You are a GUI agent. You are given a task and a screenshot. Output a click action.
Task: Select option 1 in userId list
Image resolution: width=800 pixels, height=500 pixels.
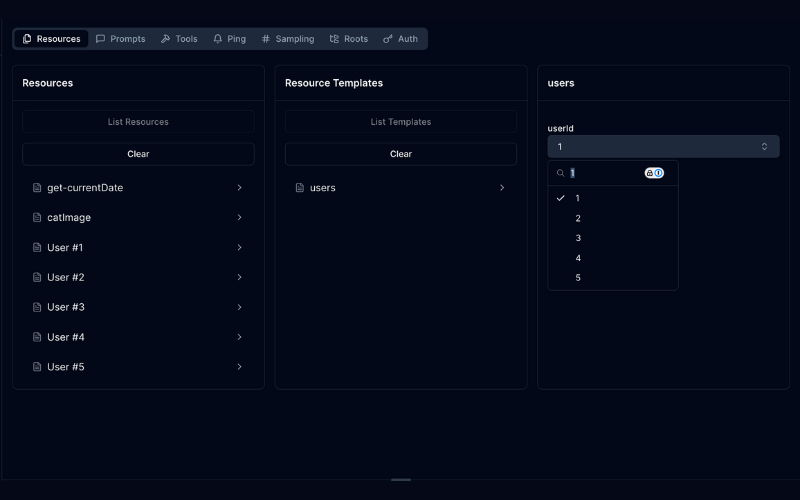coord(613,198)
